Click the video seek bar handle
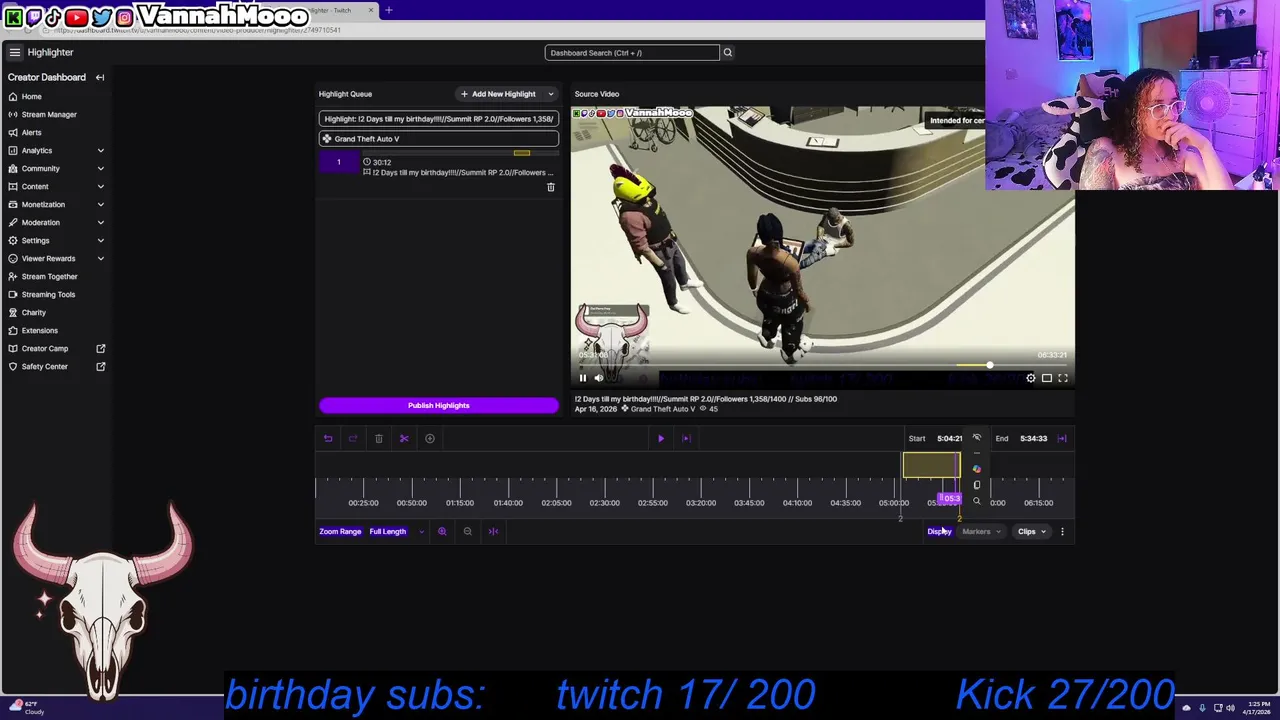 (989, 365)
